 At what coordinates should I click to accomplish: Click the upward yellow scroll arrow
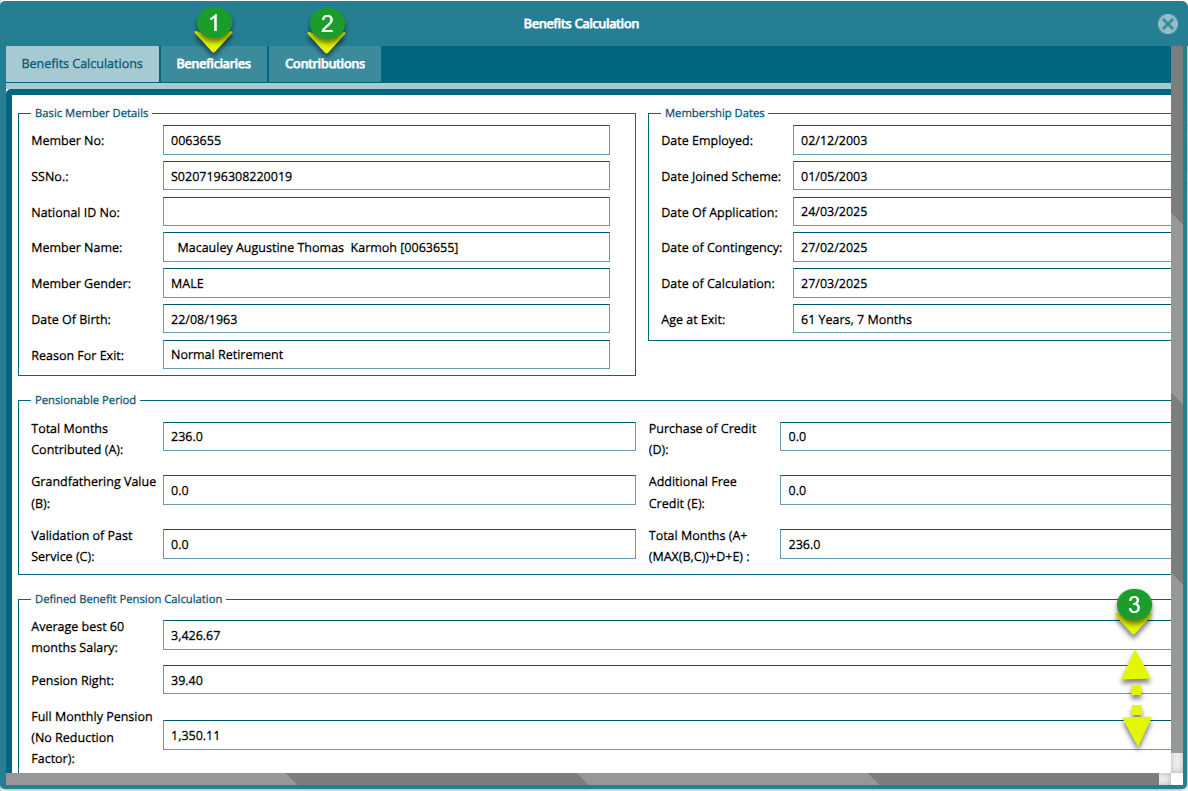tap(1137, 663)
